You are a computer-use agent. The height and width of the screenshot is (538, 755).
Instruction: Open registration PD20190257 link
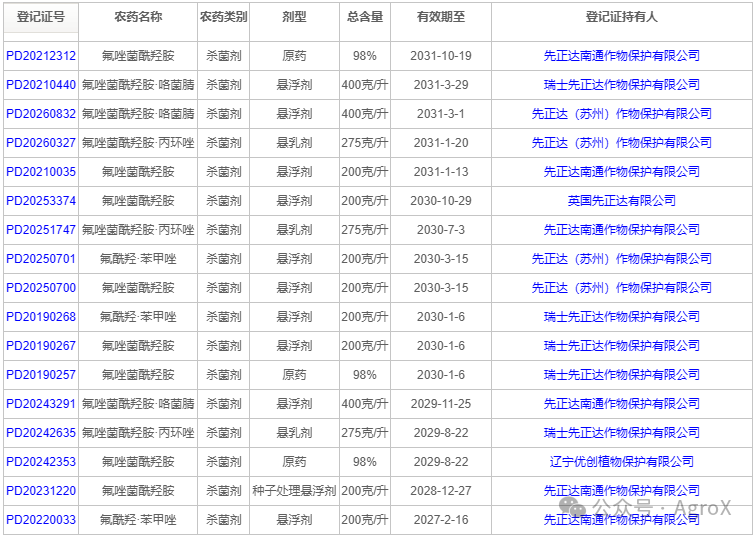pyautogui.click(x=41, y=374)
